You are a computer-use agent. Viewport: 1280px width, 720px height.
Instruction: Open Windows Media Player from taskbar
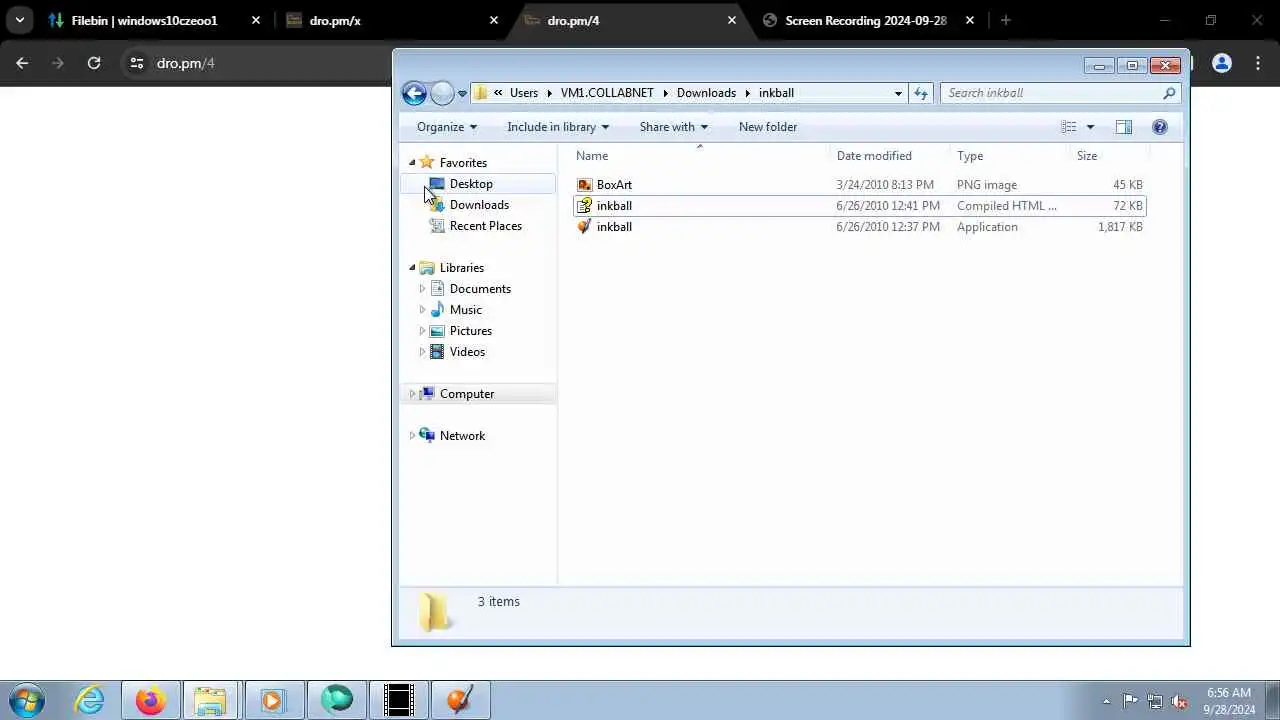[273, 700]
